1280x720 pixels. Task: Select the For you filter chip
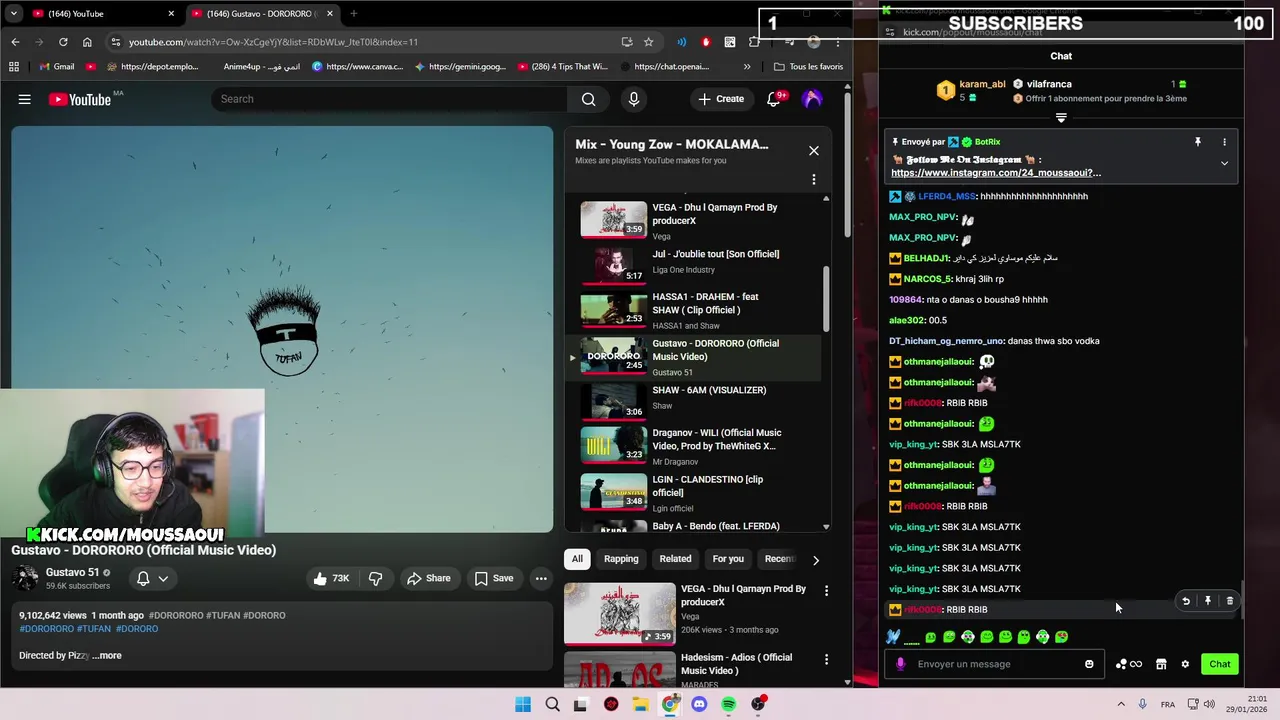pyautogui.click(x=728, y=559)
